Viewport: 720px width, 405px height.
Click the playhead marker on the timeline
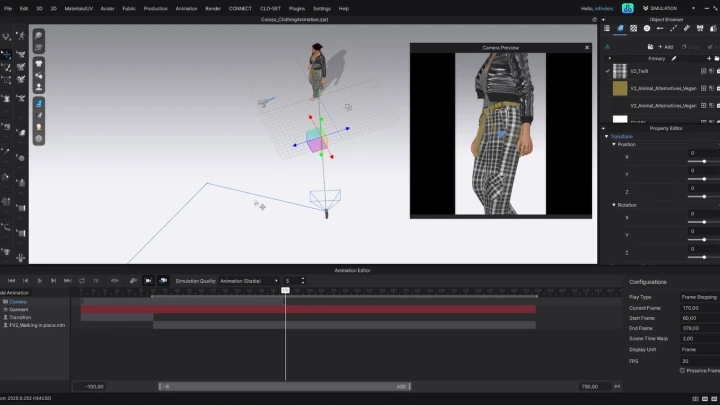[x=285, y=290]
